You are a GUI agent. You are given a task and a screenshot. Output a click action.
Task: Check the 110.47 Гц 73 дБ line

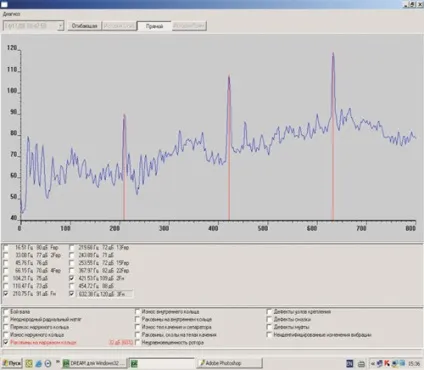point(6,286)
